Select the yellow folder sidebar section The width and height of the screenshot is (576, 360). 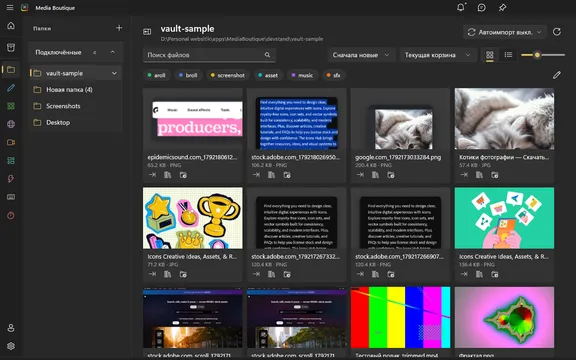click(x=11, y=69)
